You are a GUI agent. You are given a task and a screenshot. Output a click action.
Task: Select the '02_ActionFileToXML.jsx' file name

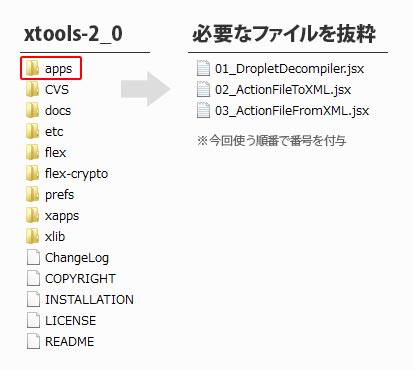(x=283, y=90)
